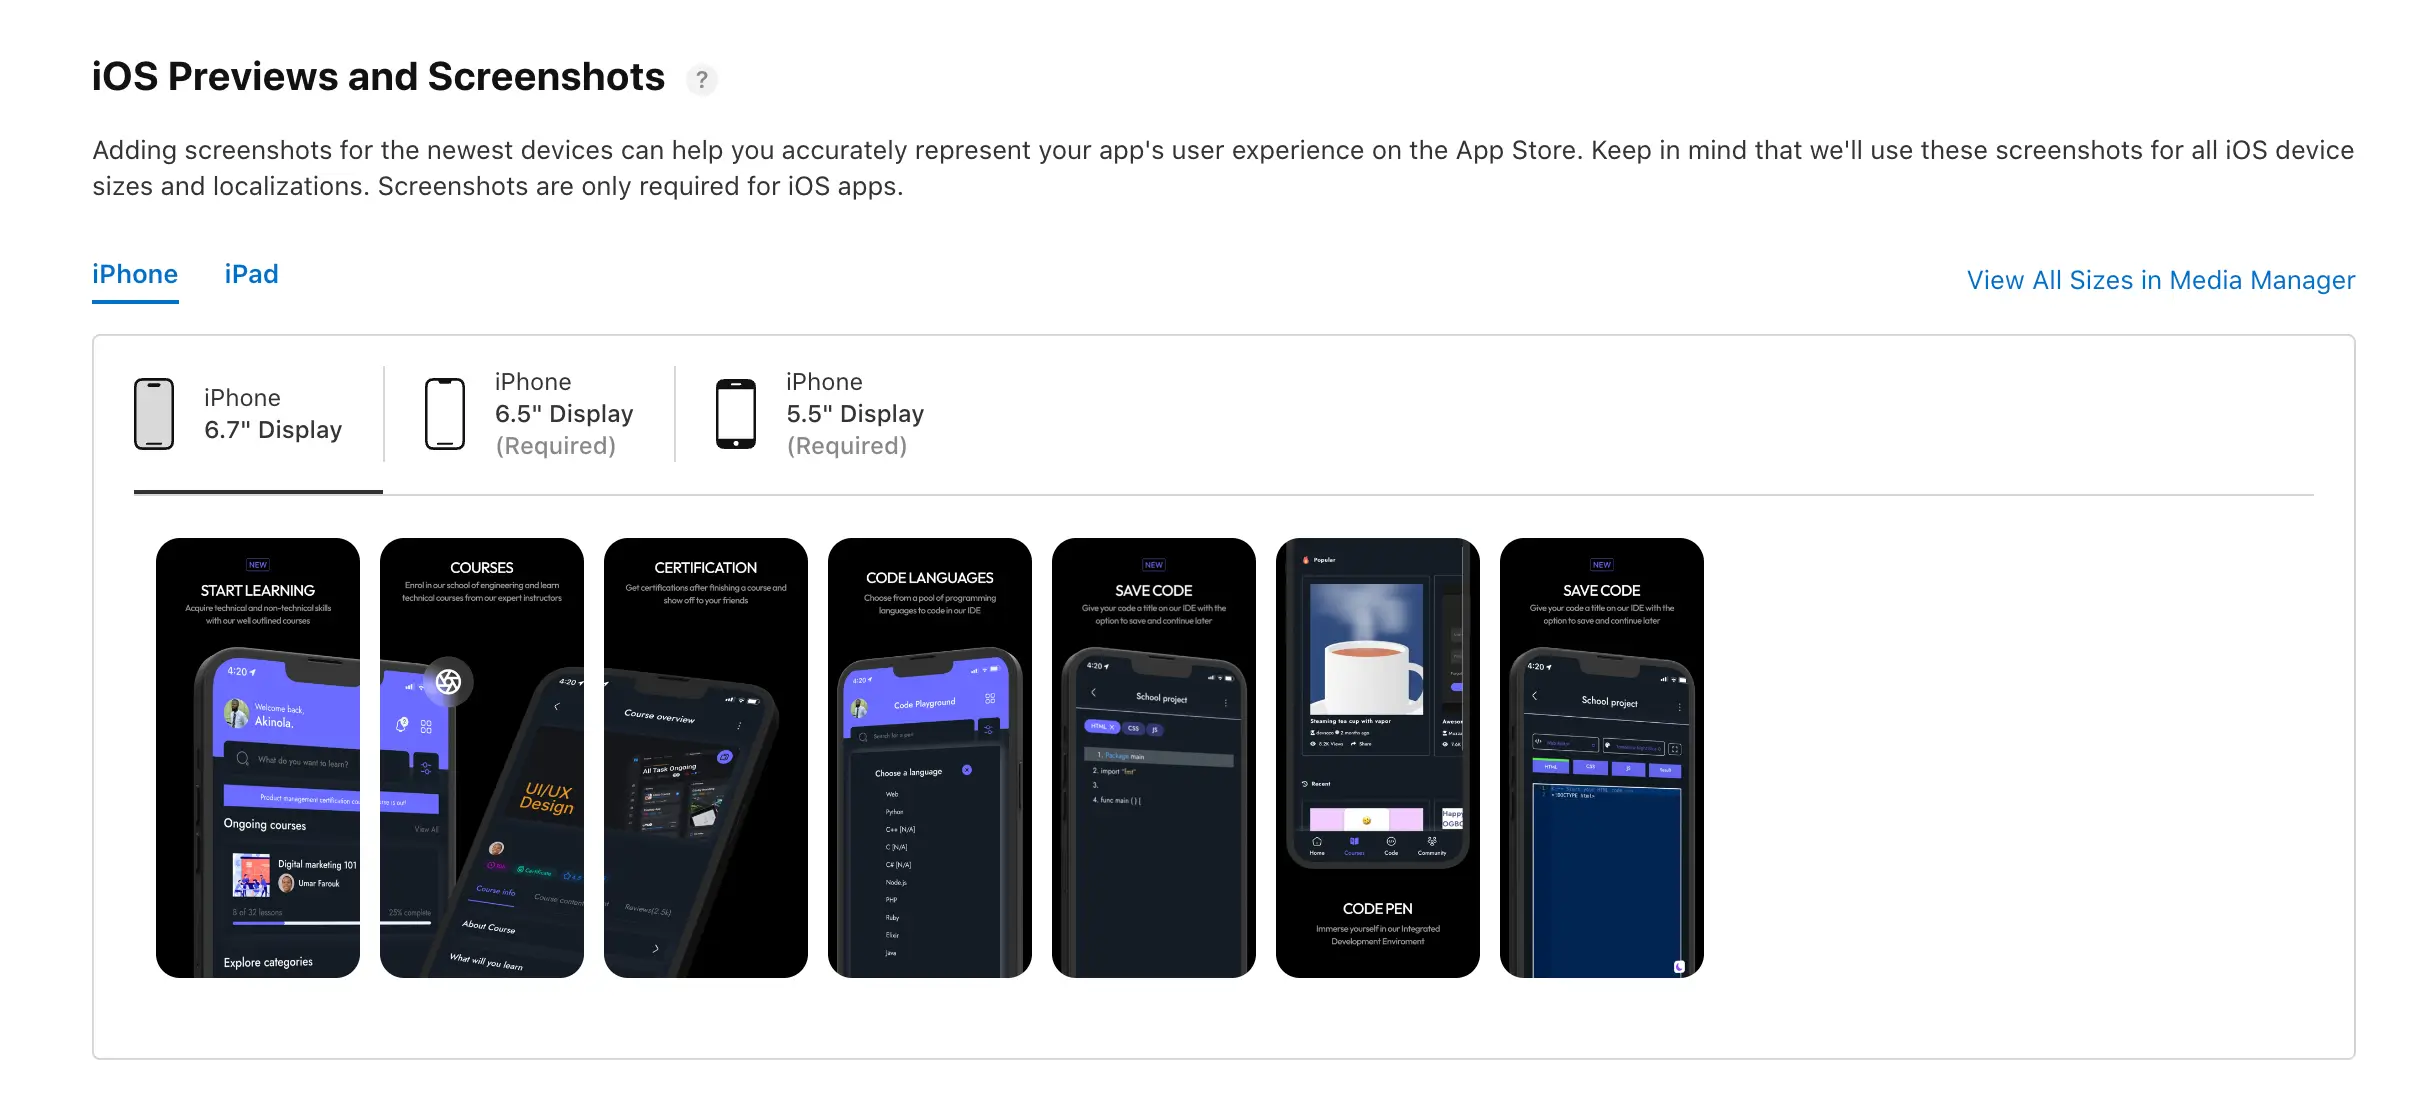
Task: Click the COURSES screenshot thumbnail
Action: tap(481, 758)
